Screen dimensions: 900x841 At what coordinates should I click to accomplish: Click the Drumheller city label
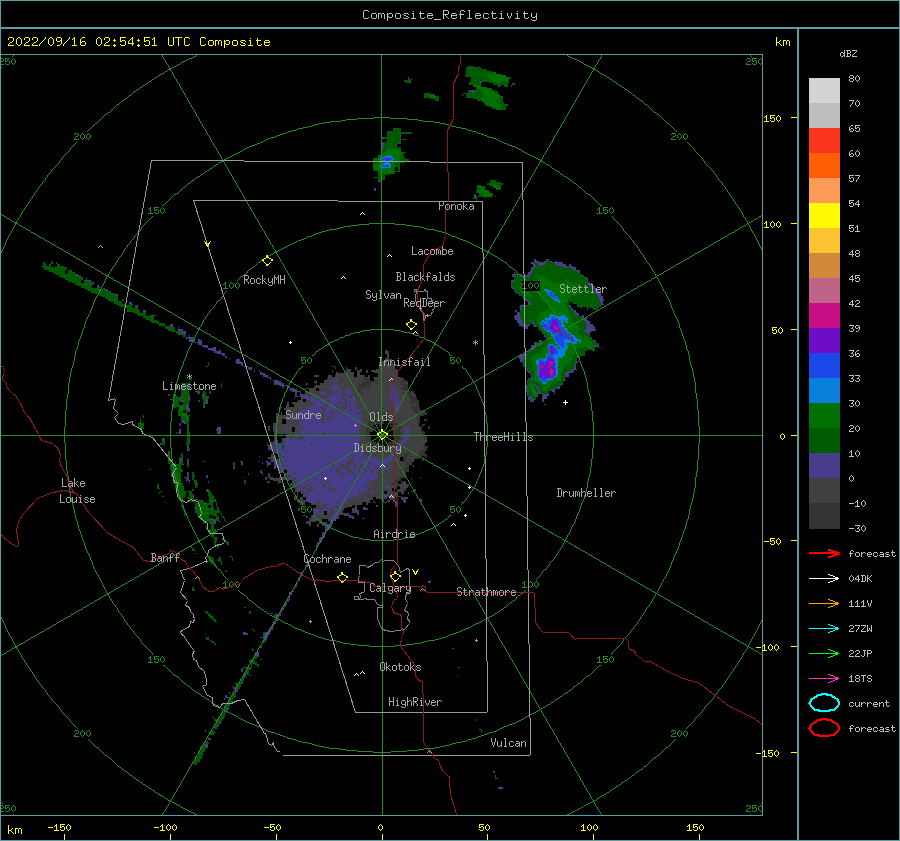coord(586,493)
